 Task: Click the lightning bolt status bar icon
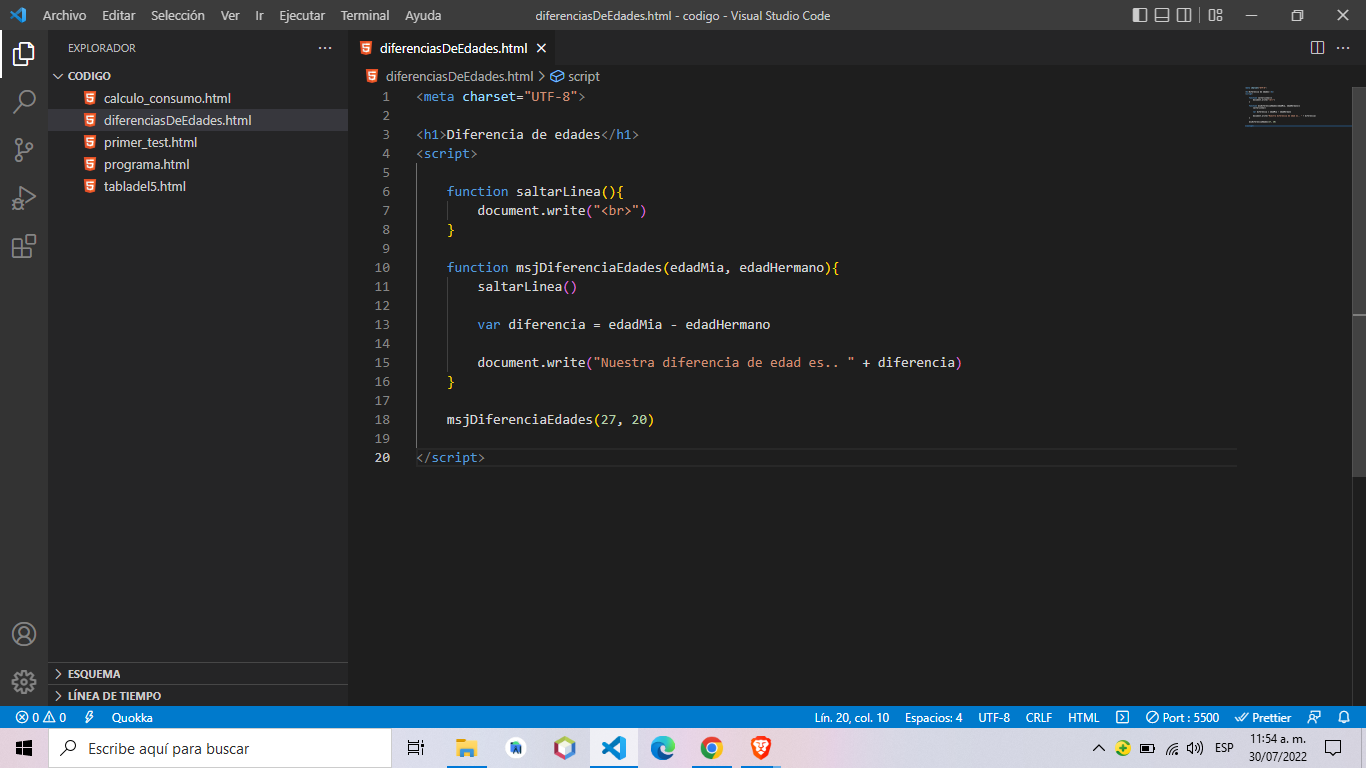click(x=89, y=717)
